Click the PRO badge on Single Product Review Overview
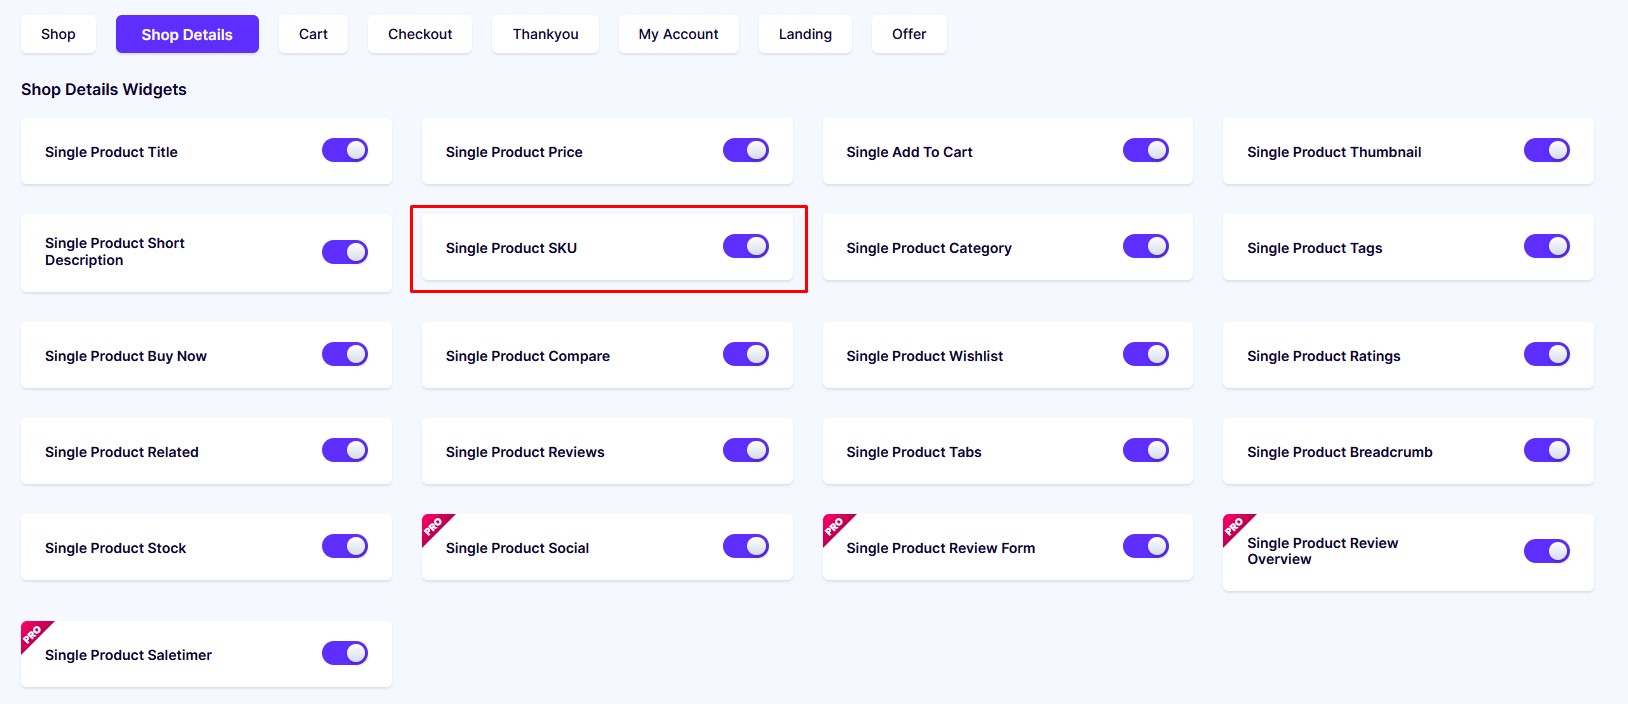 click(1235, 527)
